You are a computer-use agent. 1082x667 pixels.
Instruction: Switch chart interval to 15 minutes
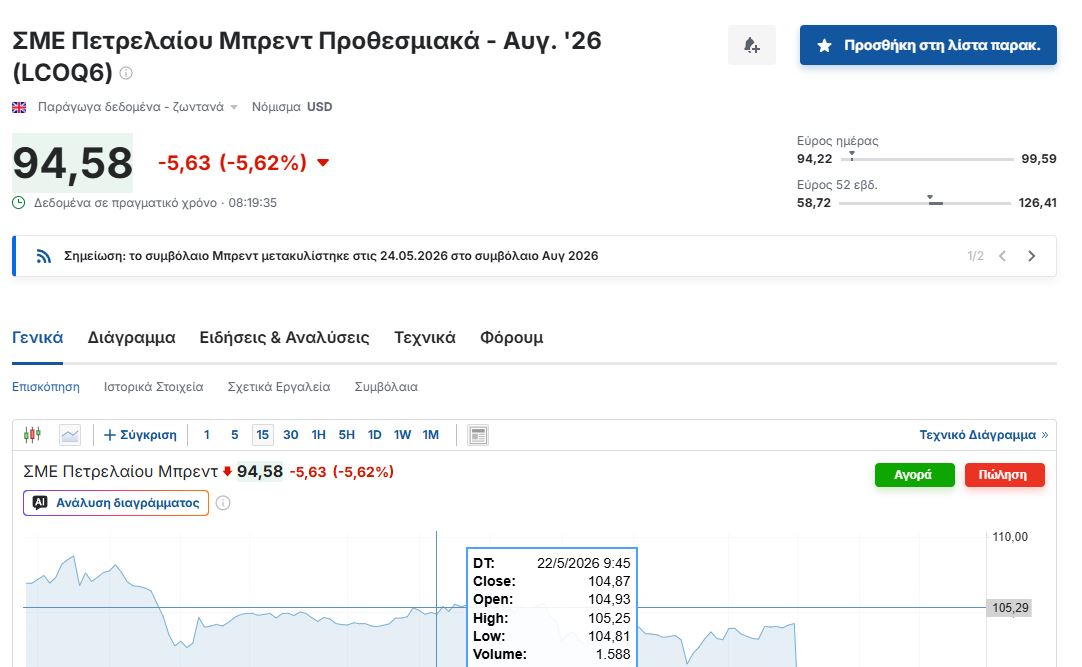pyautogui.click(x=262, y=435)
